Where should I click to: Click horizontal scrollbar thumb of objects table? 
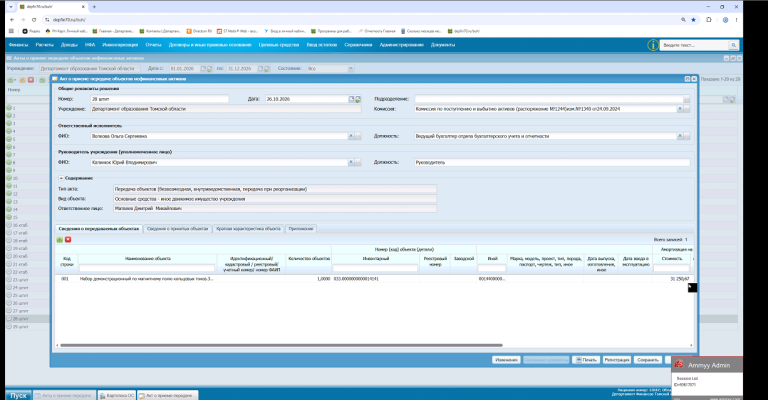click(x=281, y=345)
